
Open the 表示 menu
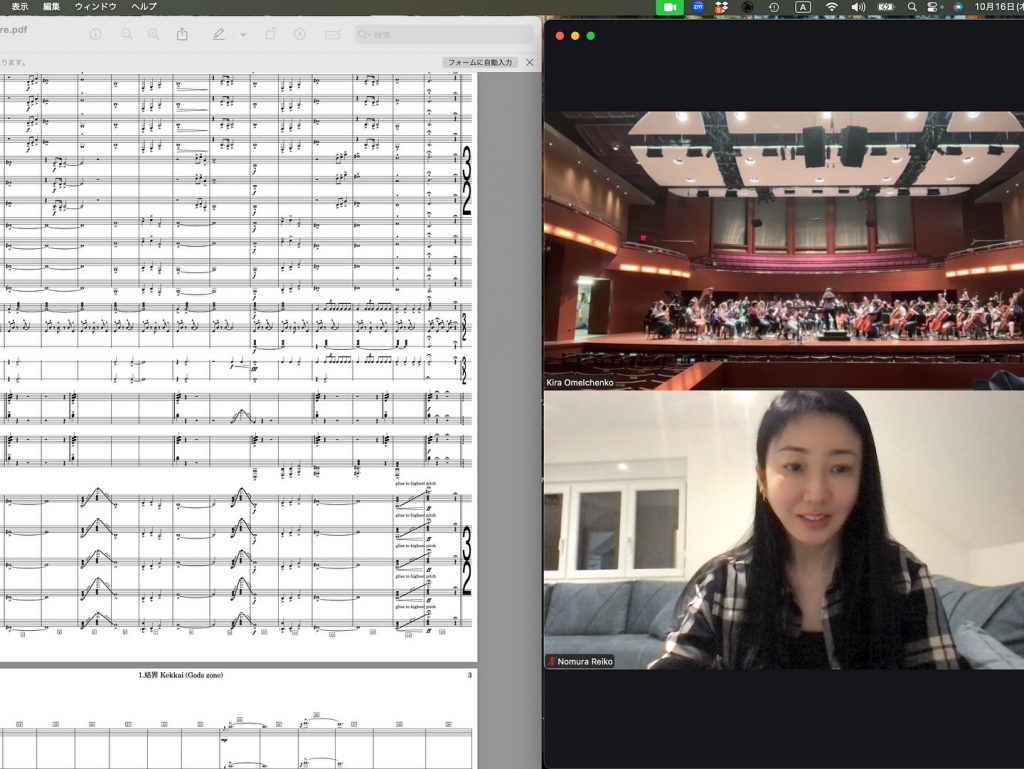point(20,7)
